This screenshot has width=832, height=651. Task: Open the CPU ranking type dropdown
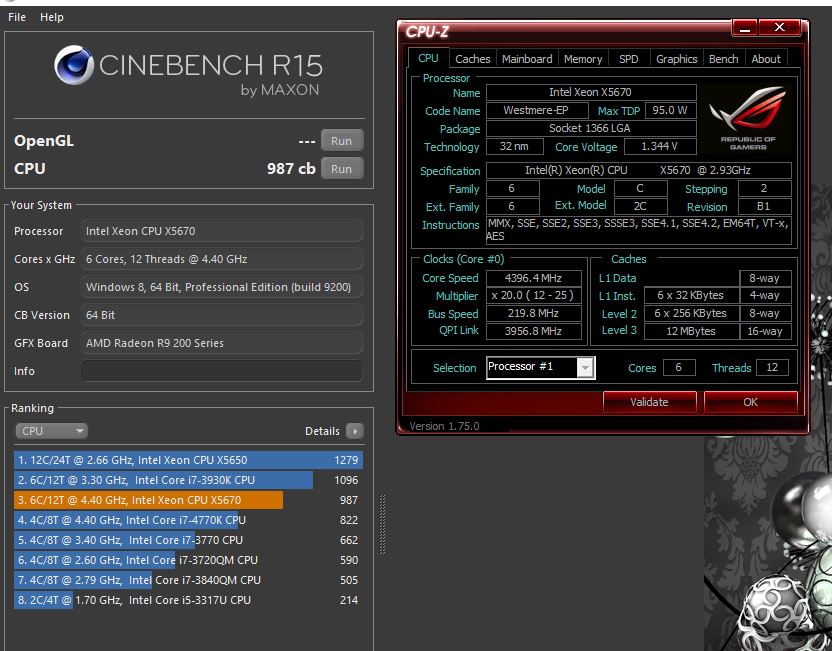click(51, 431)
